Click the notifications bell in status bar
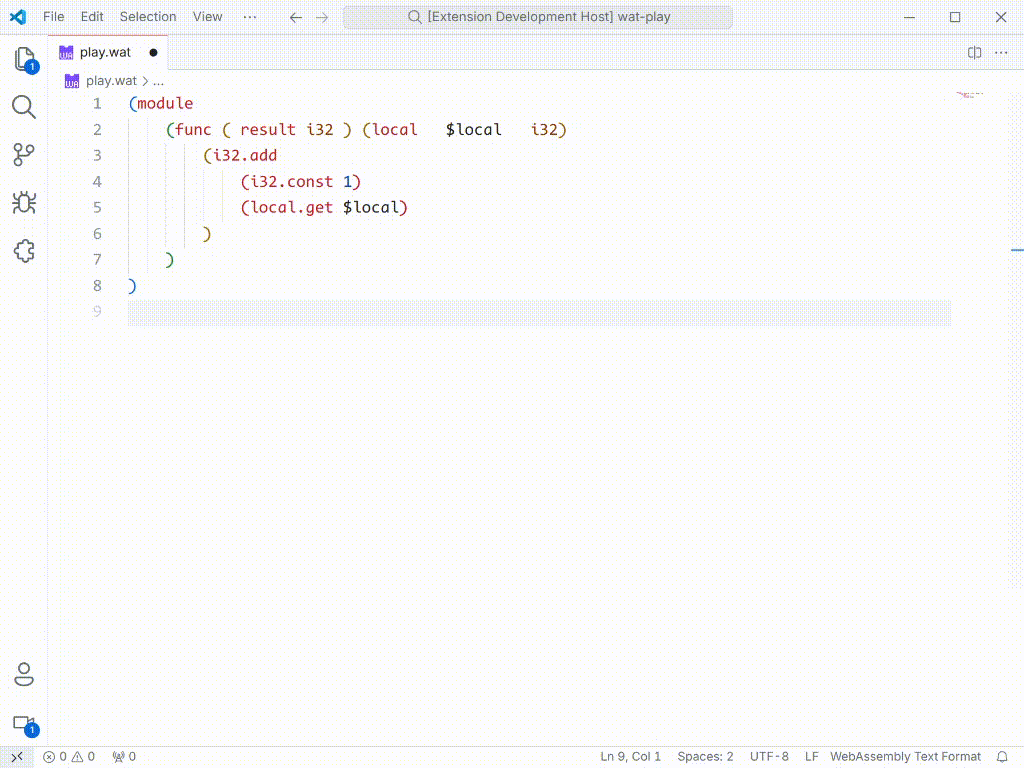Image resolution: width=1024 pixels, height=768 pixels. 1002,757
